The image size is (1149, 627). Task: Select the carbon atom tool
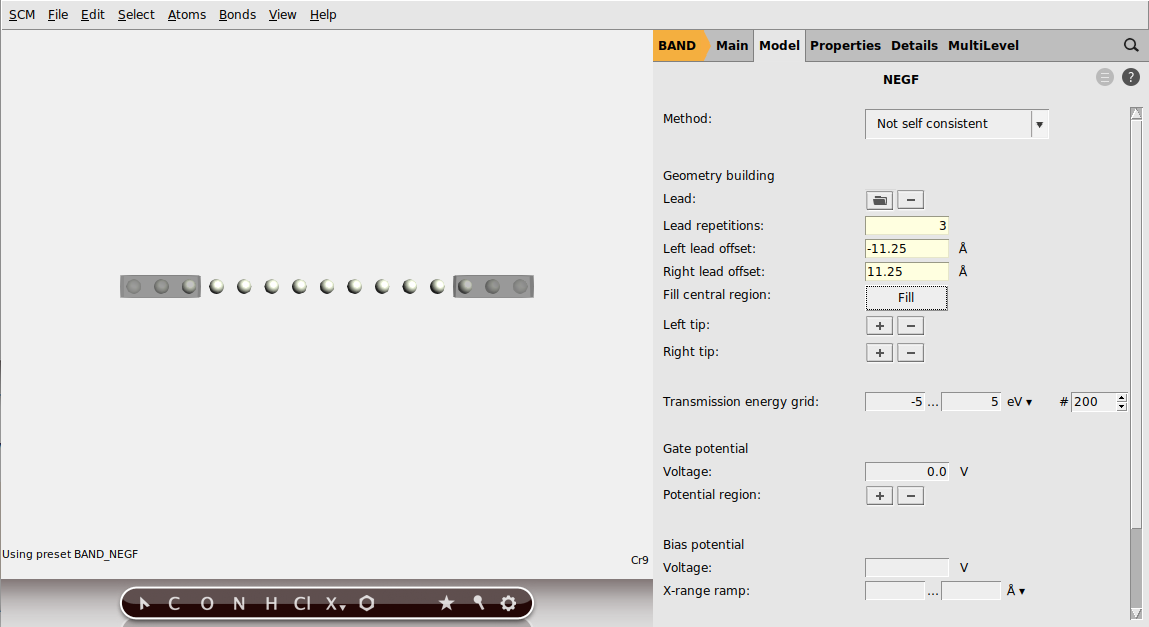coord(173,603)
